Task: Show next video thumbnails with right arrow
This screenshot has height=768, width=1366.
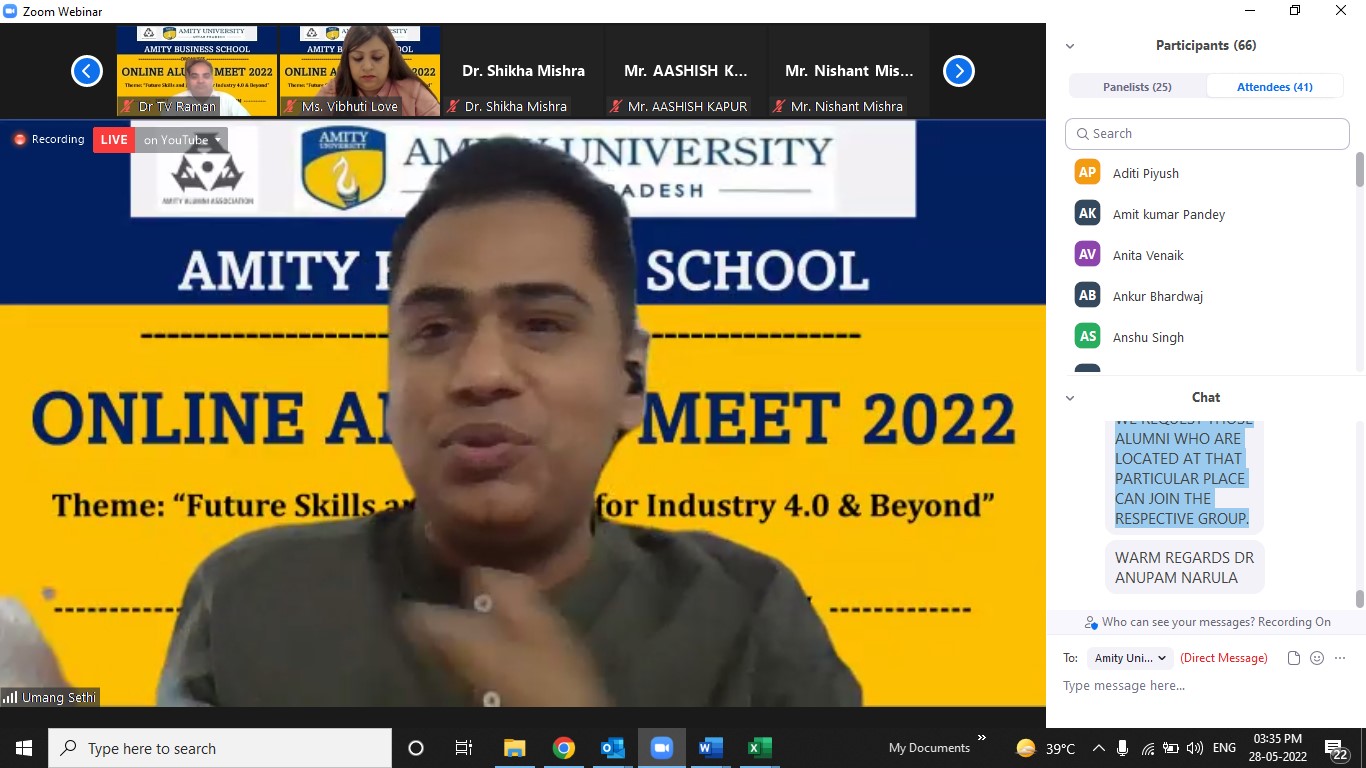Action: pos(959,71)
